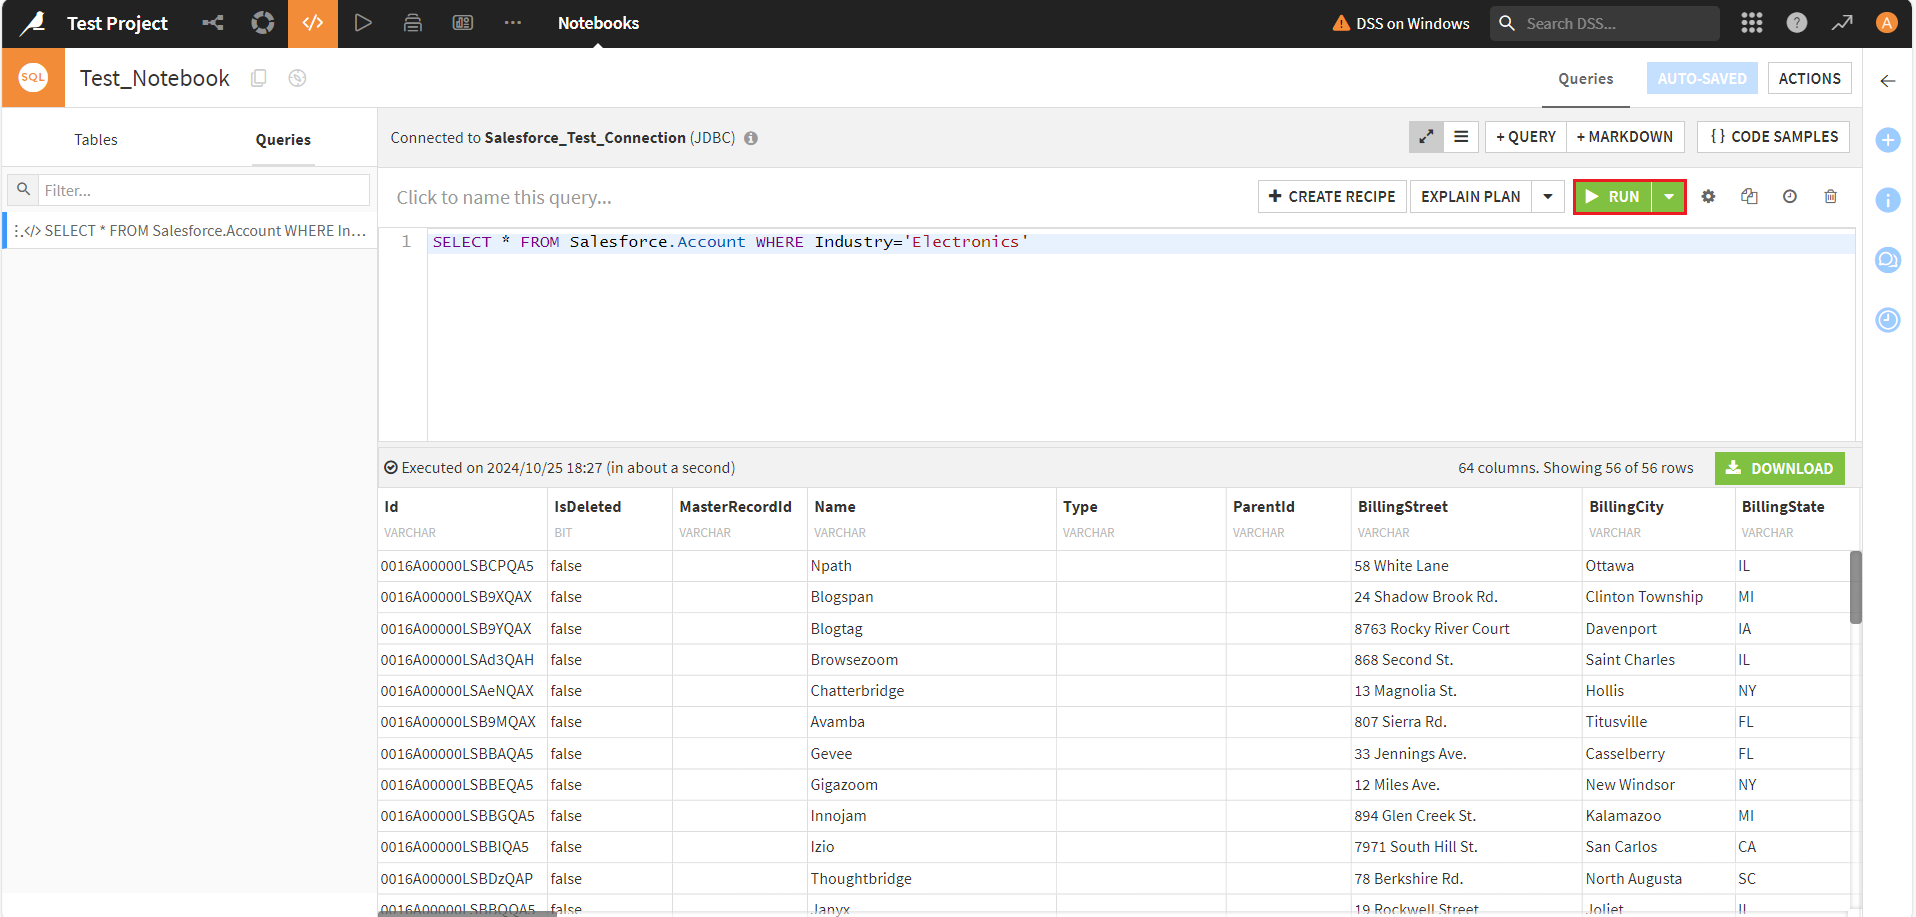This screenshot has height=917, width=1916.
Task: Switch to the Tables tab
Action: click(96, 140)
